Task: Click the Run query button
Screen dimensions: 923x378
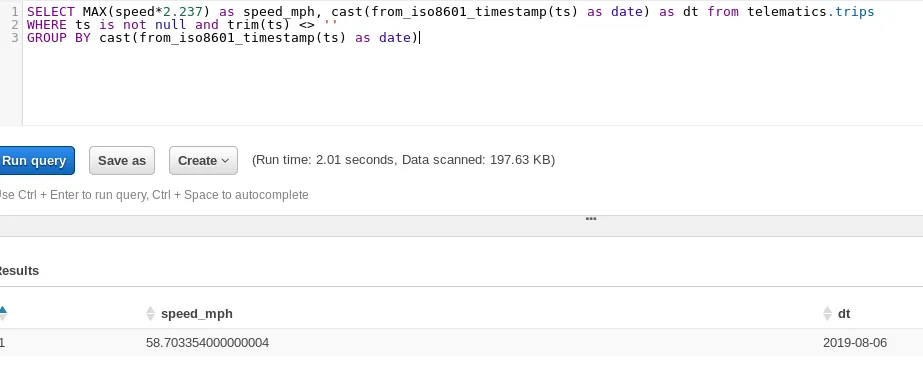Action: pos(36,161)
